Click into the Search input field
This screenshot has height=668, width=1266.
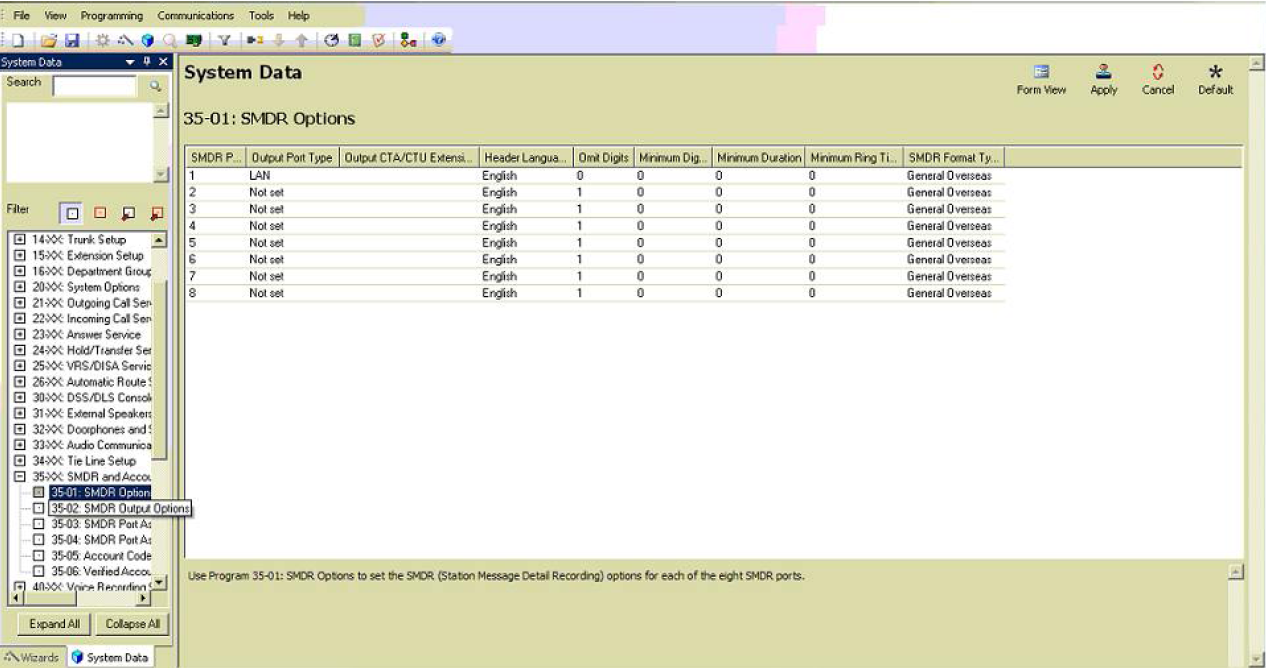click(94, 87)
